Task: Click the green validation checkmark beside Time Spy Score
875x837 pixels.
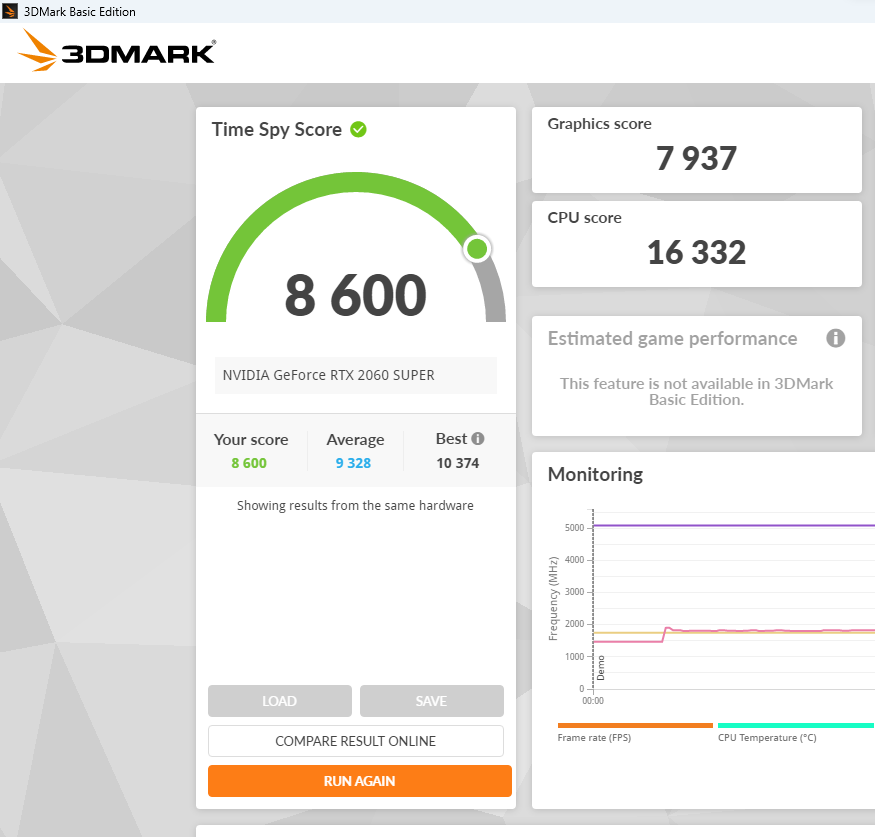Action: pos(358,129)
